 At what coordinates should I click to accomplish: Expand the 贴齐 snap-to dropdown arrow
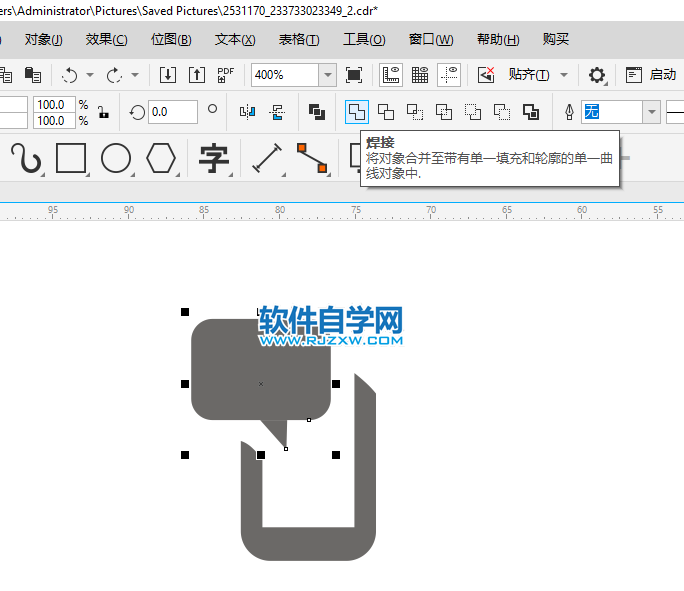coord(564,75)
